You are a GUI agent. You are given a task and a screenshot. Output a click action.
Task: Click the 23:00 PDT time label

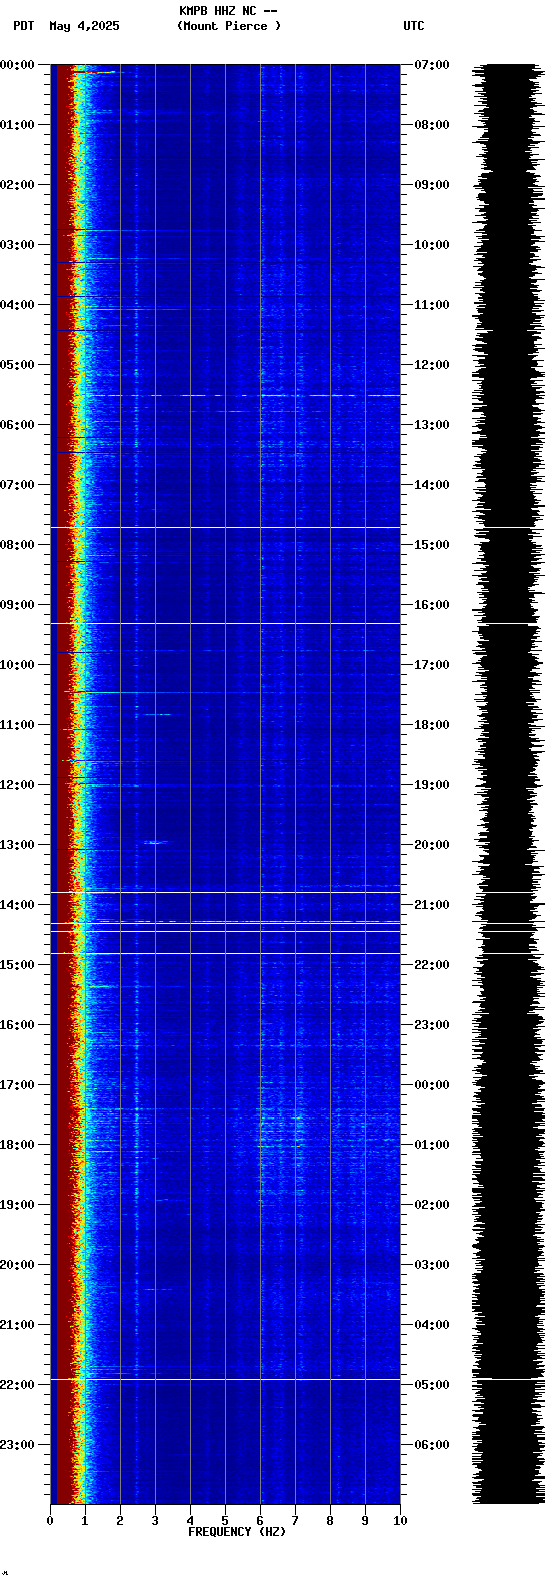point(17,1445)
